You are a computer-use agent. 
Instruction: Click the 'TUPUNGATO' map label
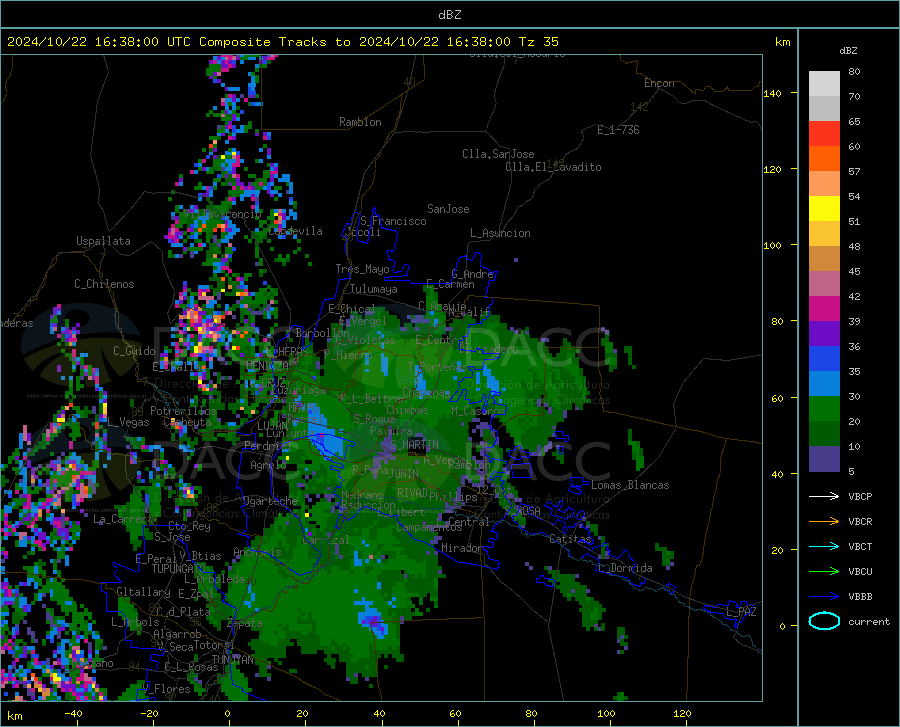coord(179,569)
